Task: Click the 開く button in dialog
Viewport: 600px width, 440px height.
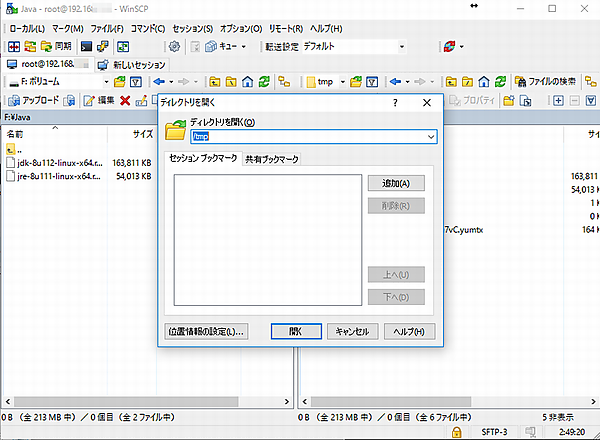Action: point(296,331)
